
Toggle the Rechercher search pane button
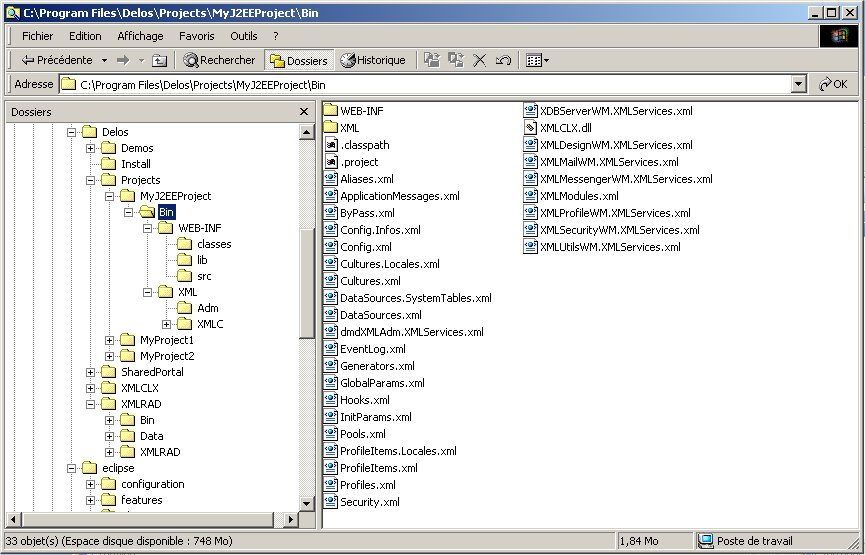219,60
